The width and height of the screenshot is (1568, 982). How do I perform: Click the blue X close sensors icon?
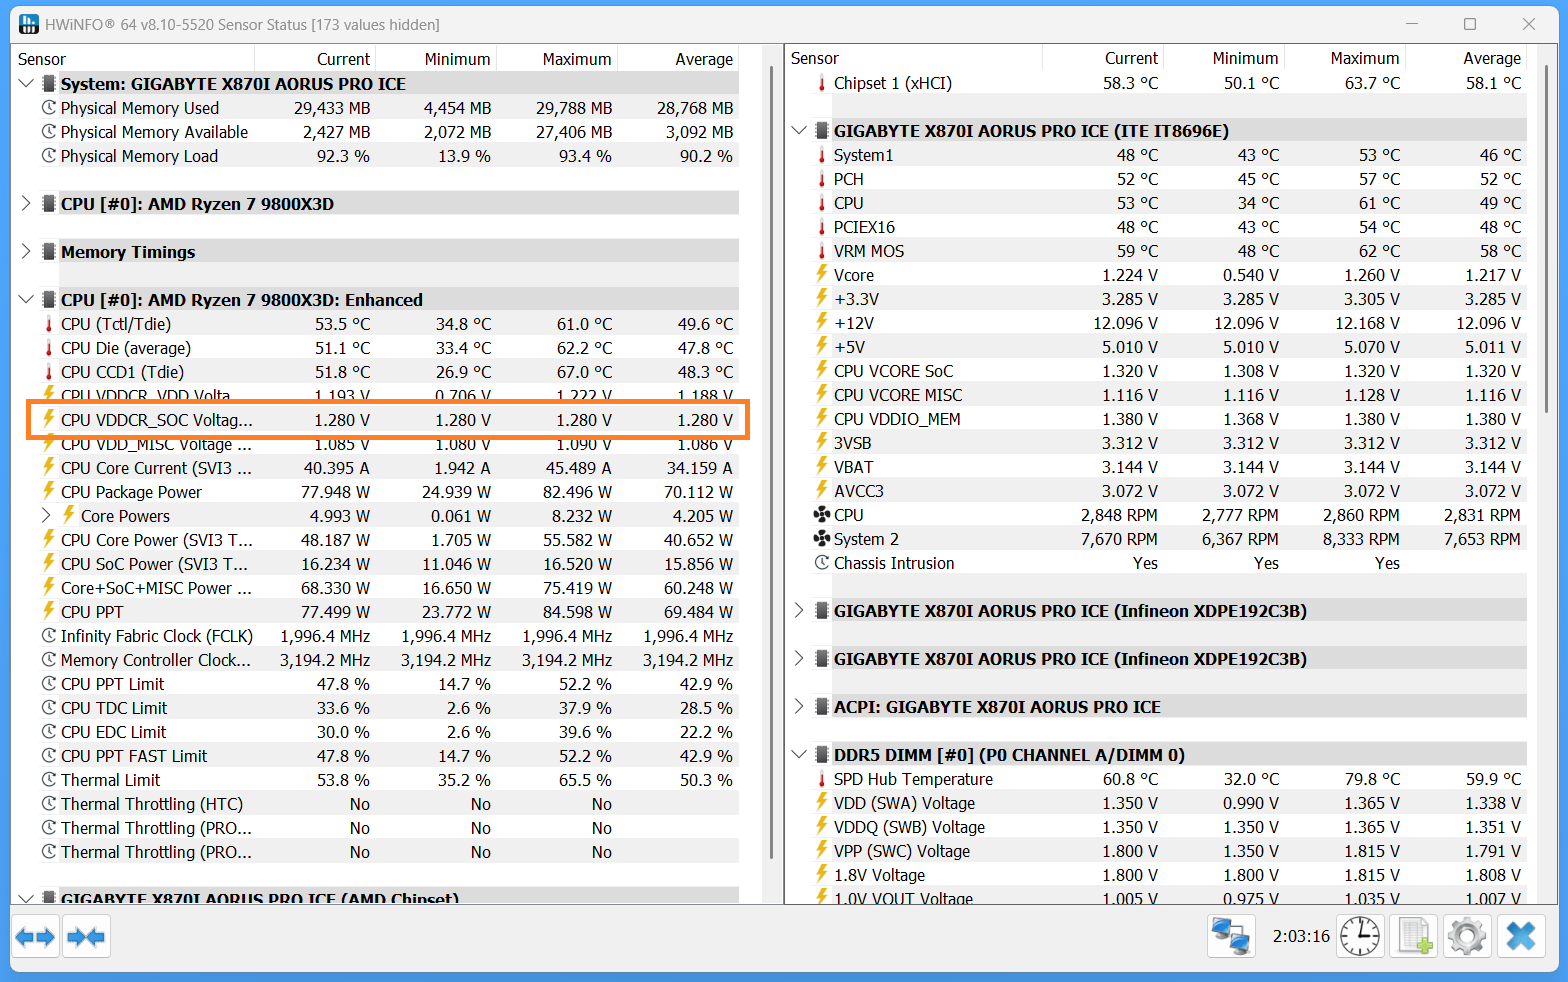1521,937
